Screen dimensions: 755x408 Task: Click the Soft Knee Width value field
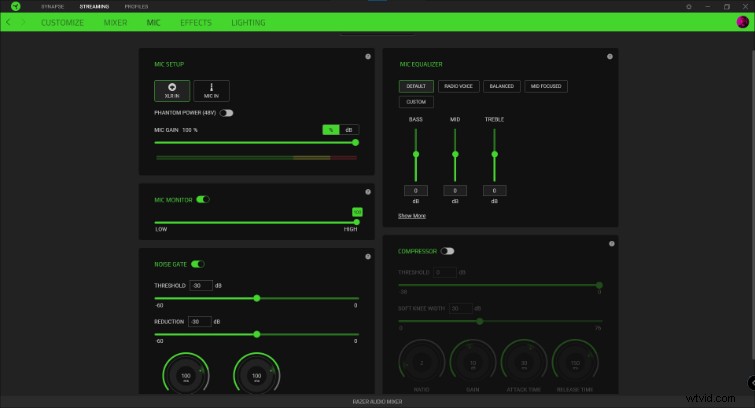point(461,308)
